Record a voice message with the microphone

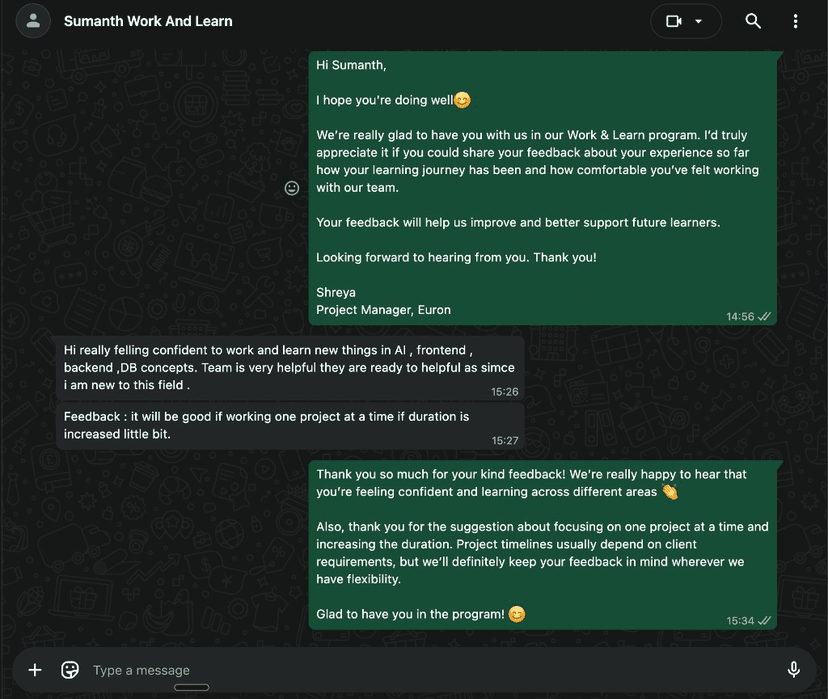(793, 670)
